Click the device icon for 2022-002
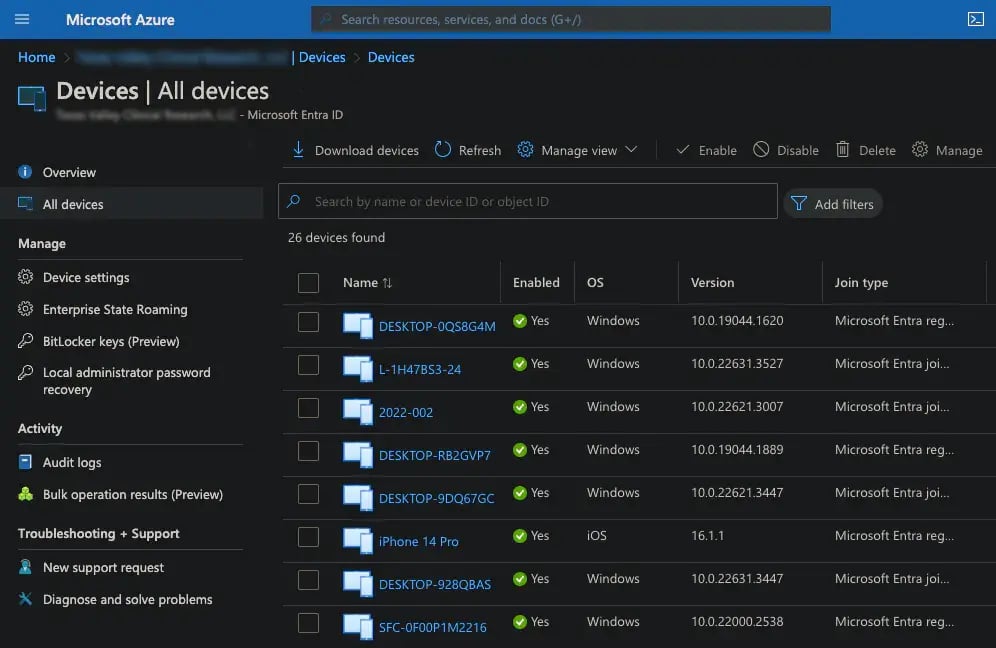 point(358,412)
